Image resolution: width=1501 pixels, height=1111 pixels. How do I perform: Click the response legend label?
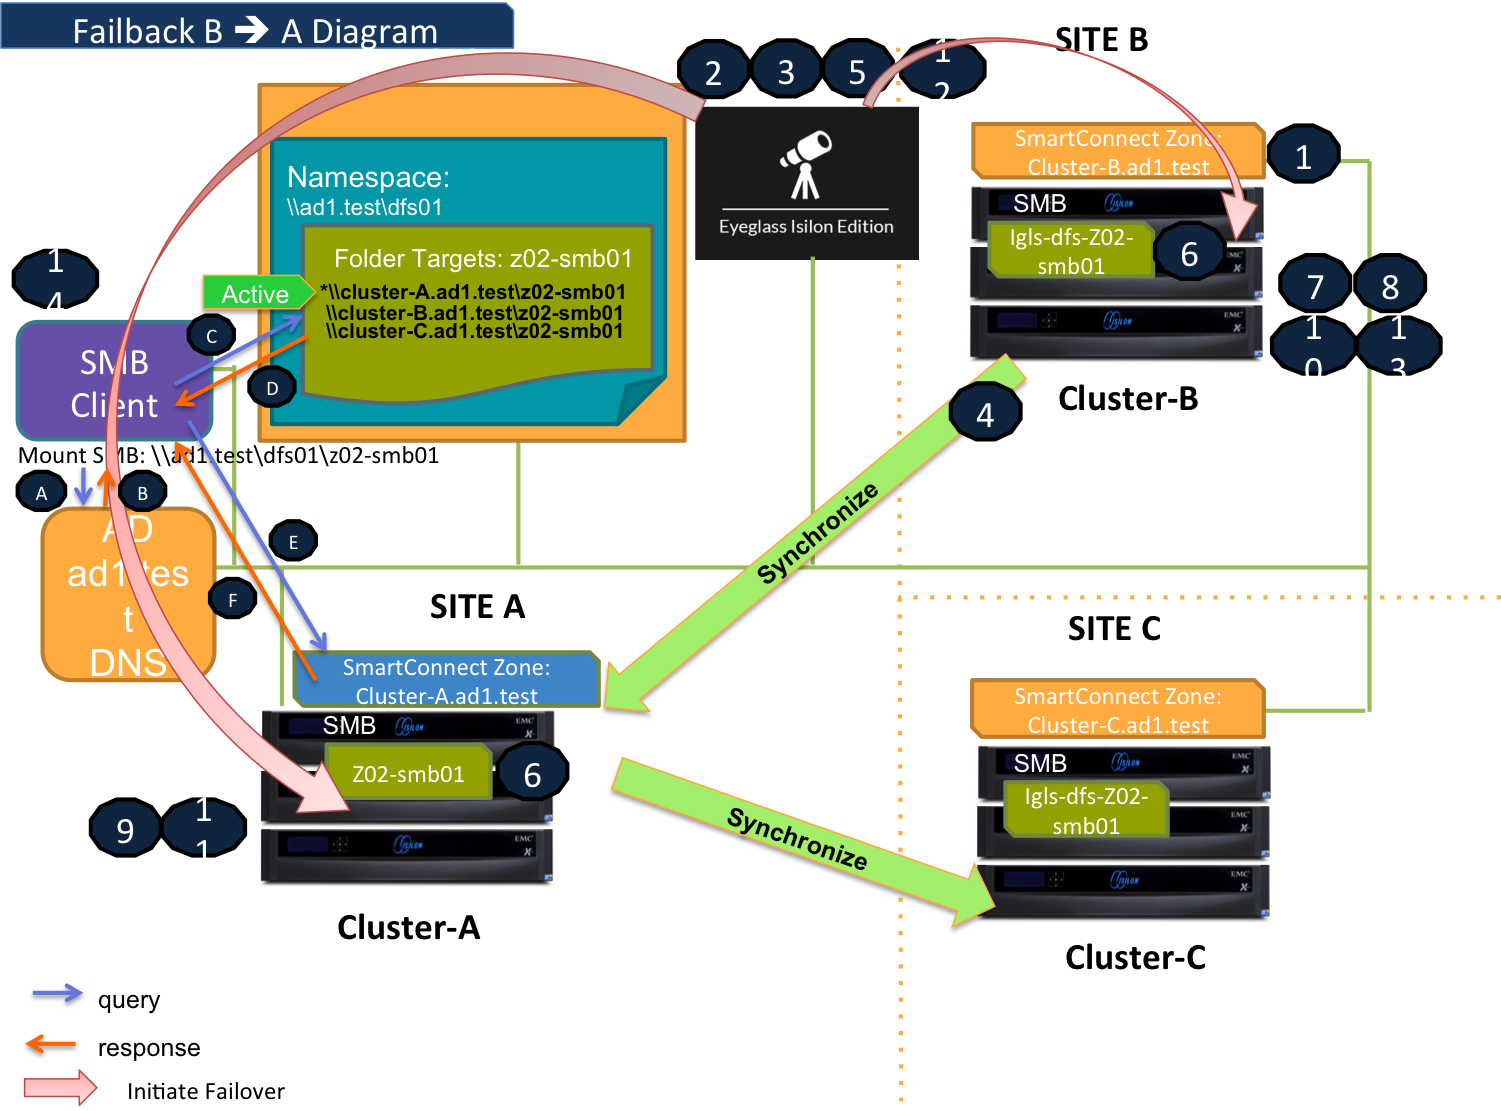click(x=149, y=1048)
